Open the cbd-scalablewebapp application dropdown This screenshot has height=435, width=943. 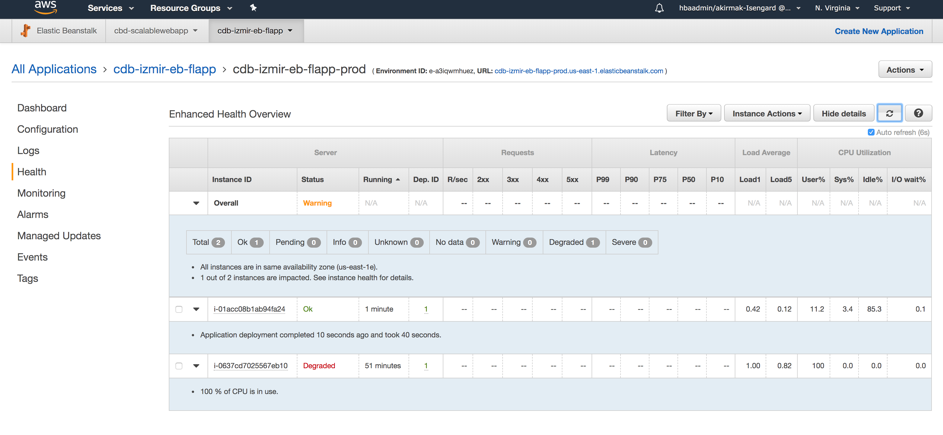(x=156, y=31)
